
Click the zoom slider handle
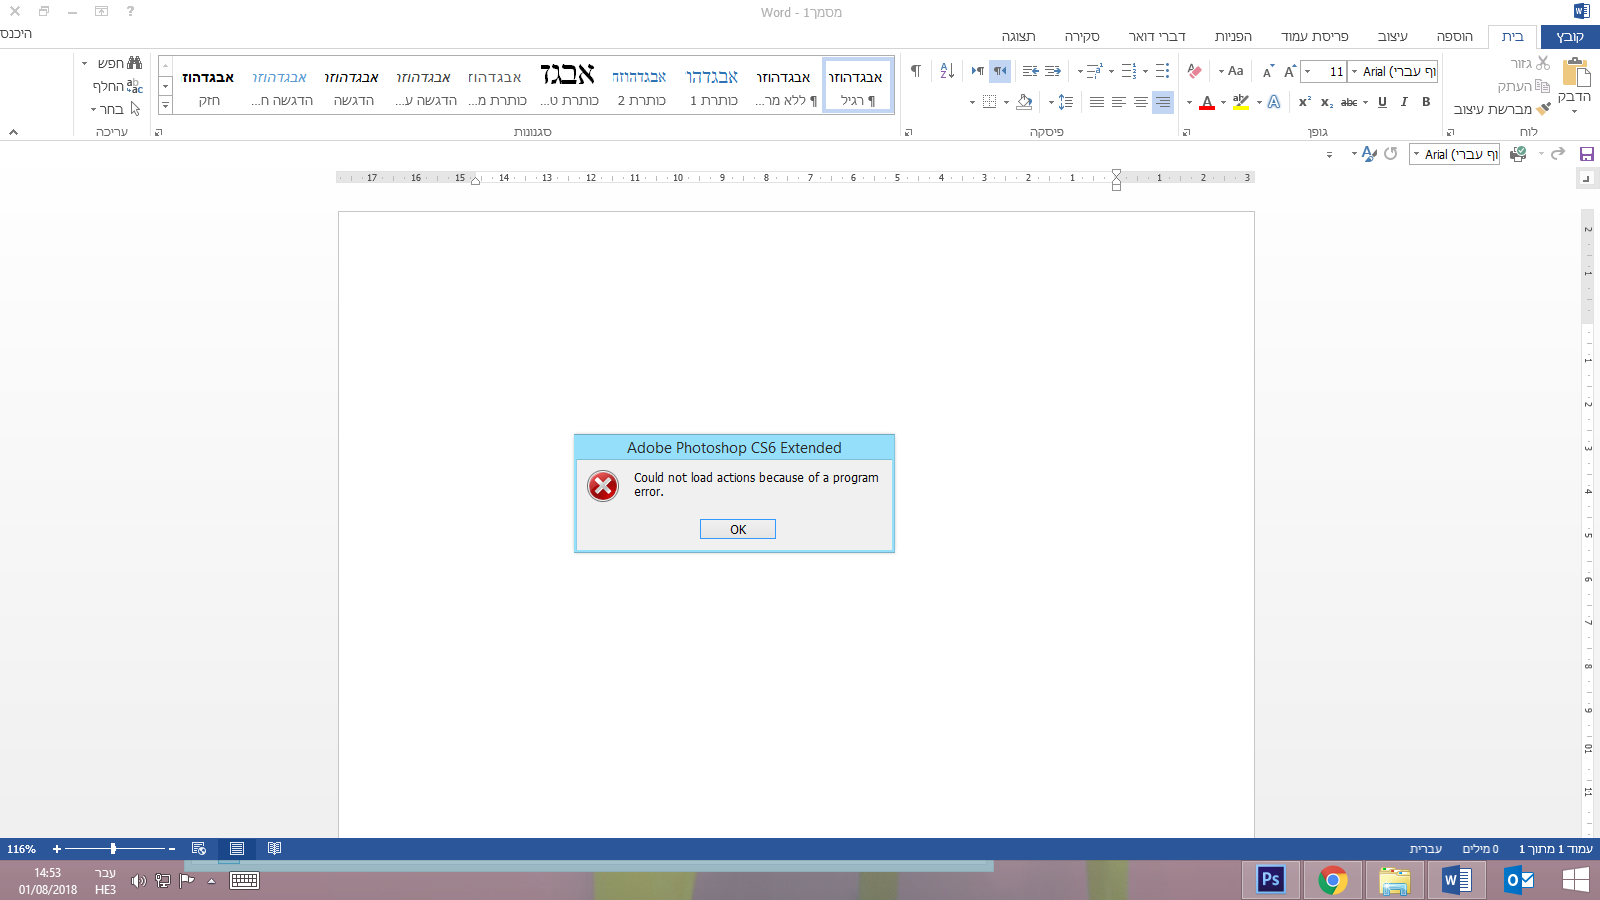113,849
